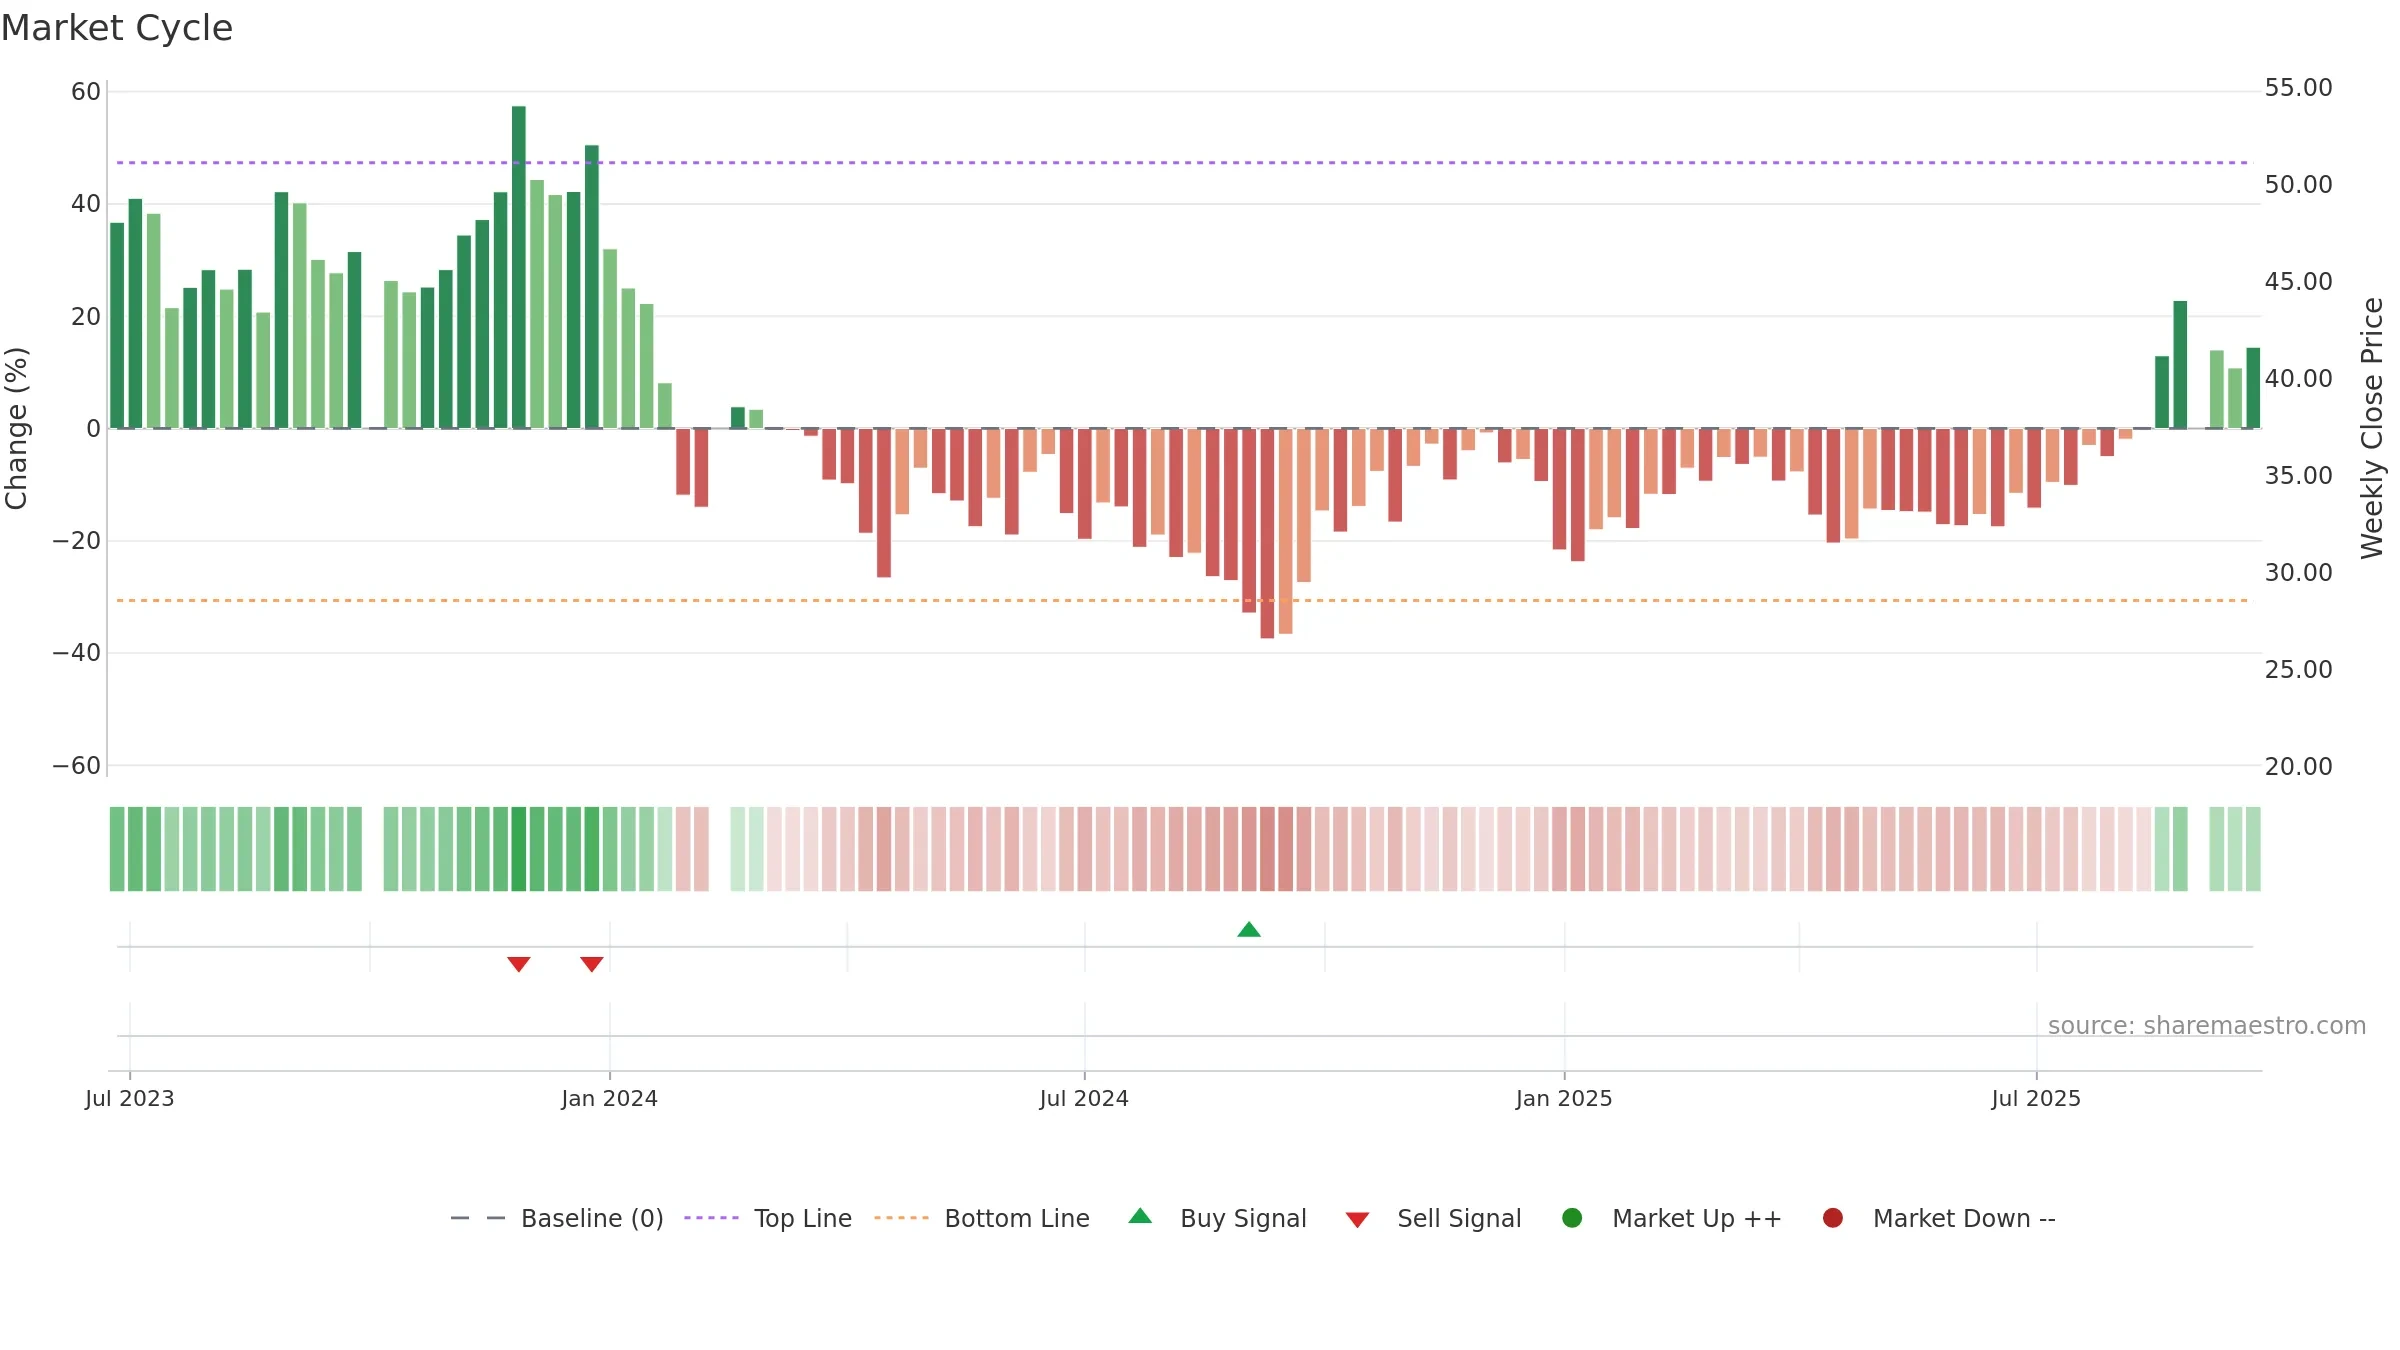
Task: Click the source: sharemaestro.com text
Action: click(2207, 1026)
